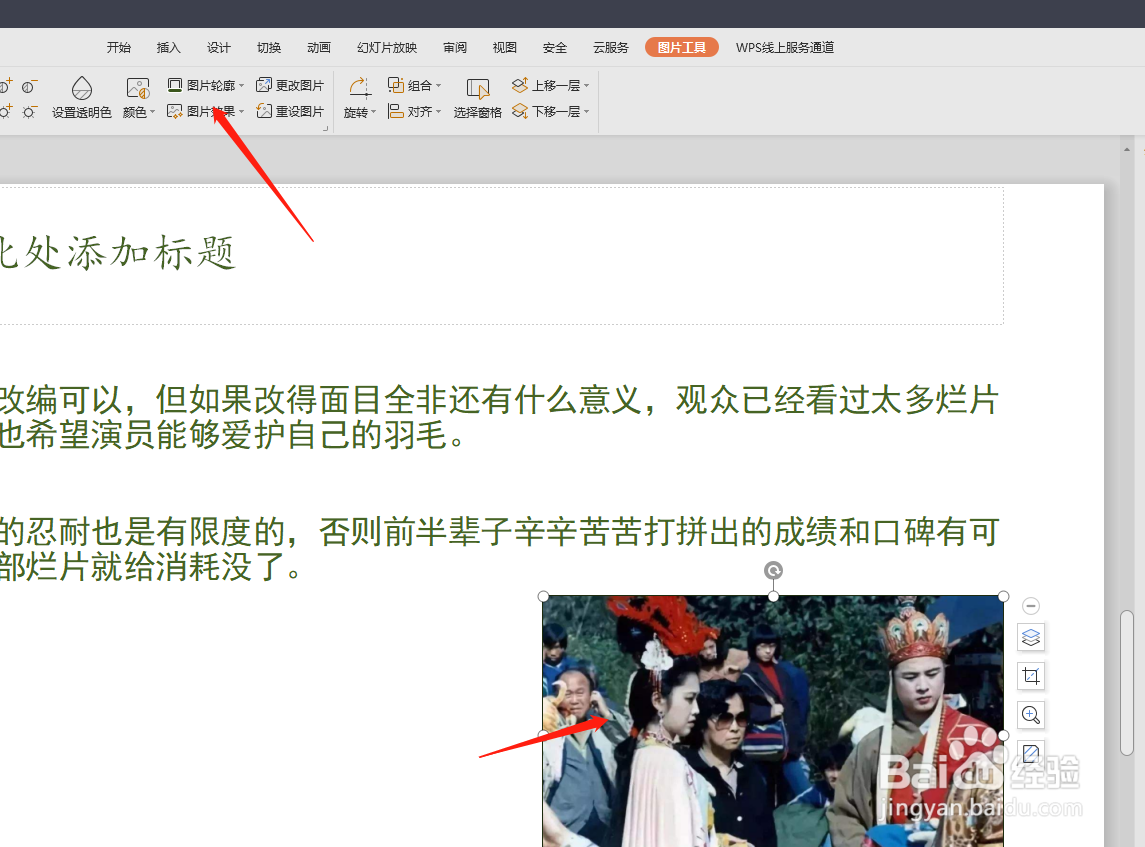Viewport: 1145px width, 847px height.
Task: Open the 选择窗格 selection pane
Action: pos(478,98)
